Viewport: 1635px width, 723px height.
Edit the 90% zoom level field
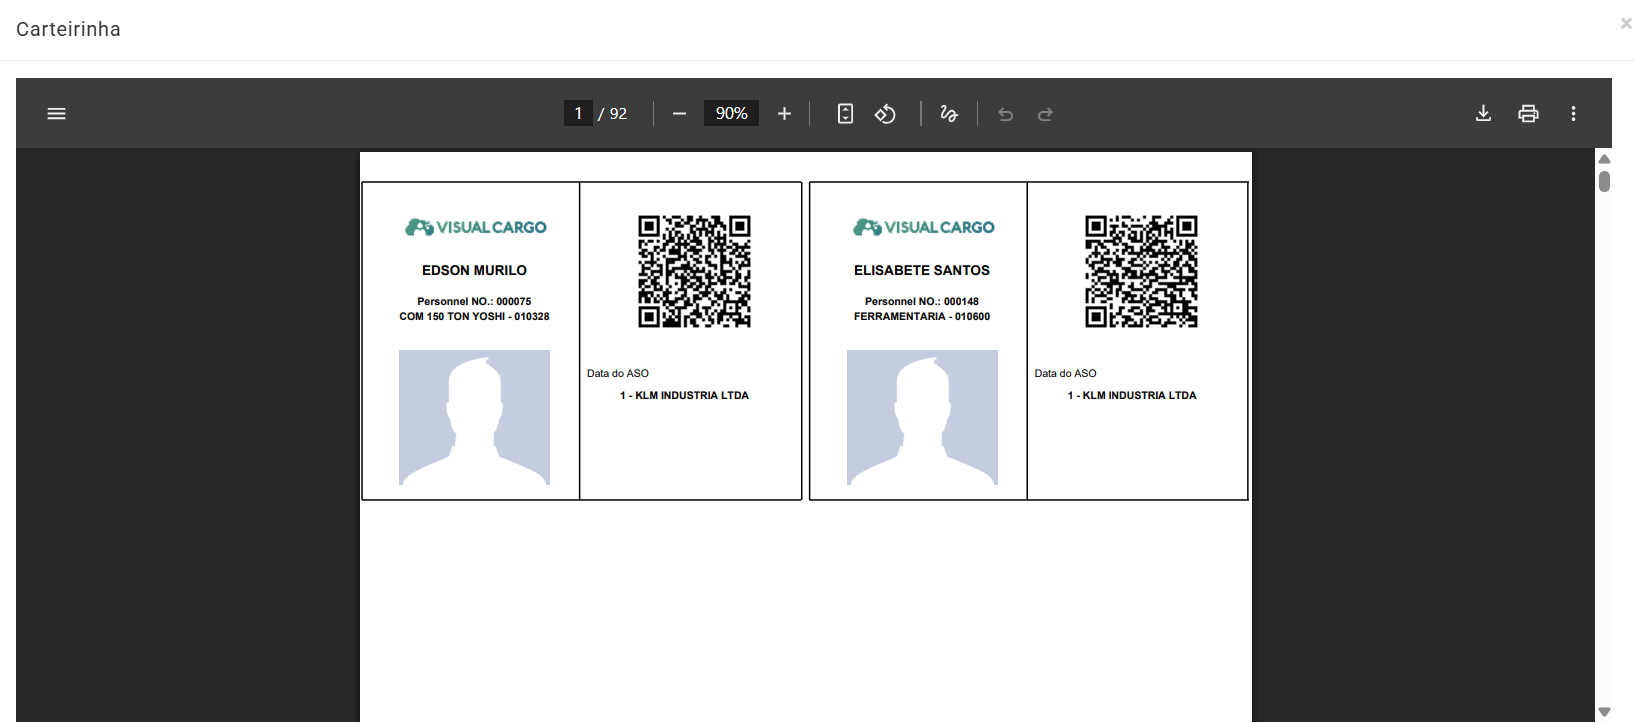point(731,114)
